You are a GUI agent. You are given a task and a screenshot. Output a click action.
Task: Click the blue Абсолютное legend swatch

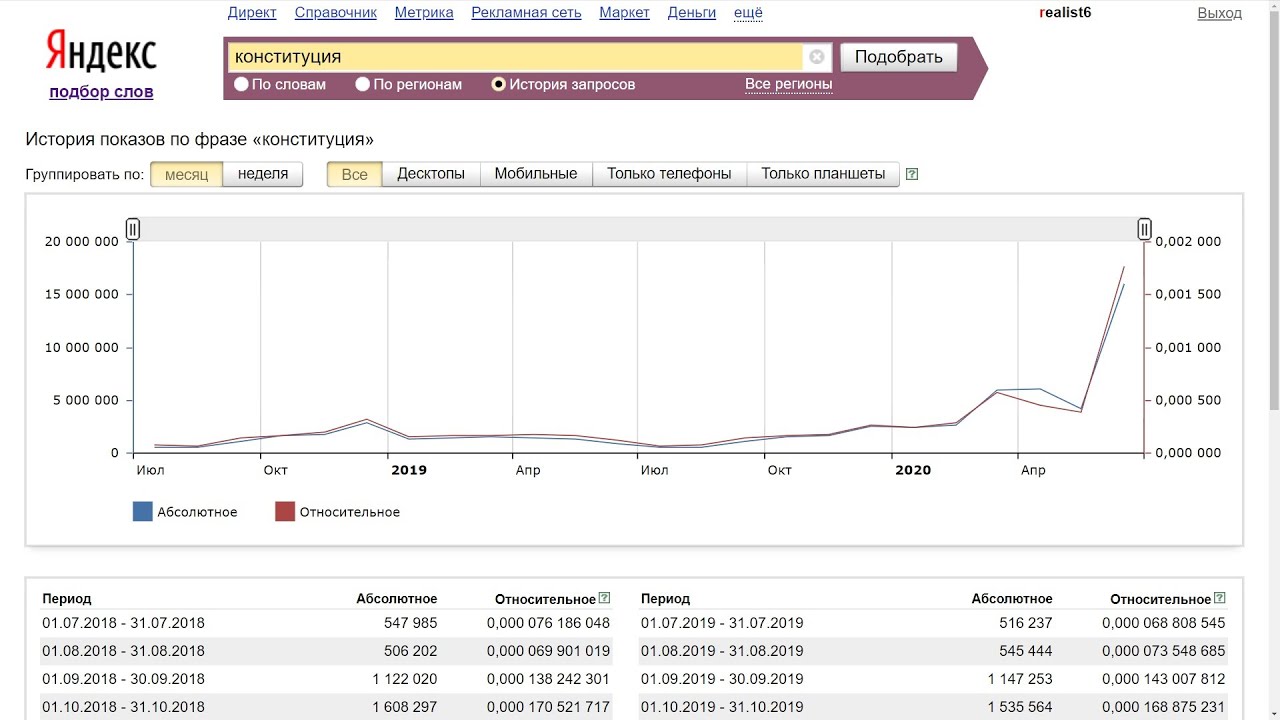143,512
